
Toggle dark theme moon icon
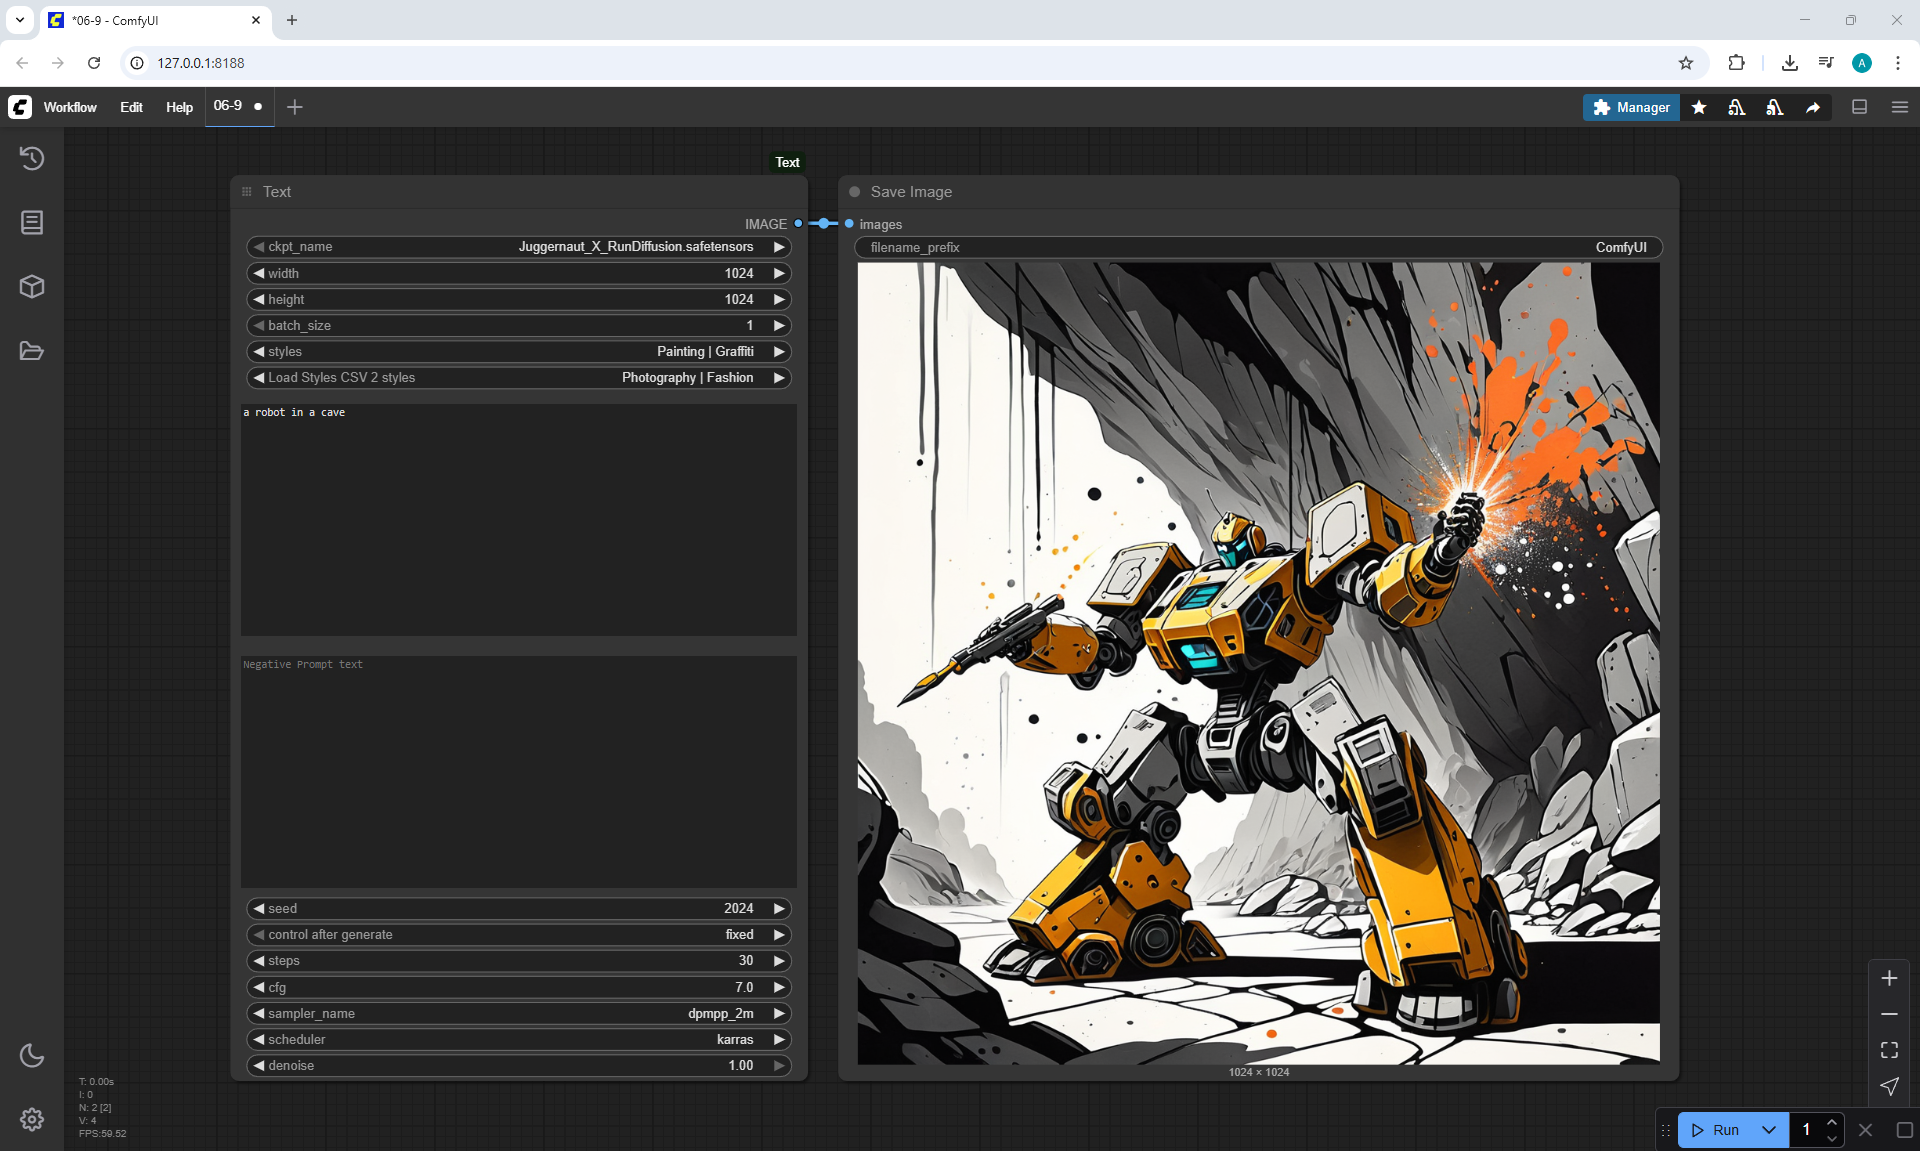(x=32, y=1055)
